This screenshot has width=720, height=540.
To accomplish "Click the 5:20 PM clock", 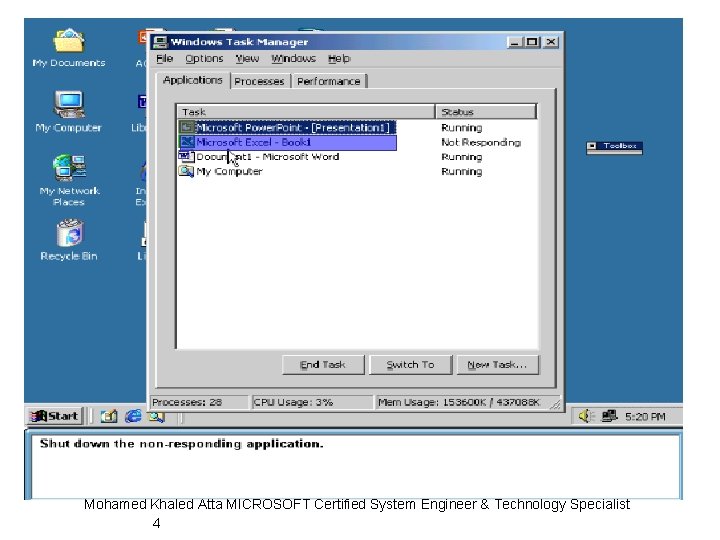I will click(x=645, y=417).
